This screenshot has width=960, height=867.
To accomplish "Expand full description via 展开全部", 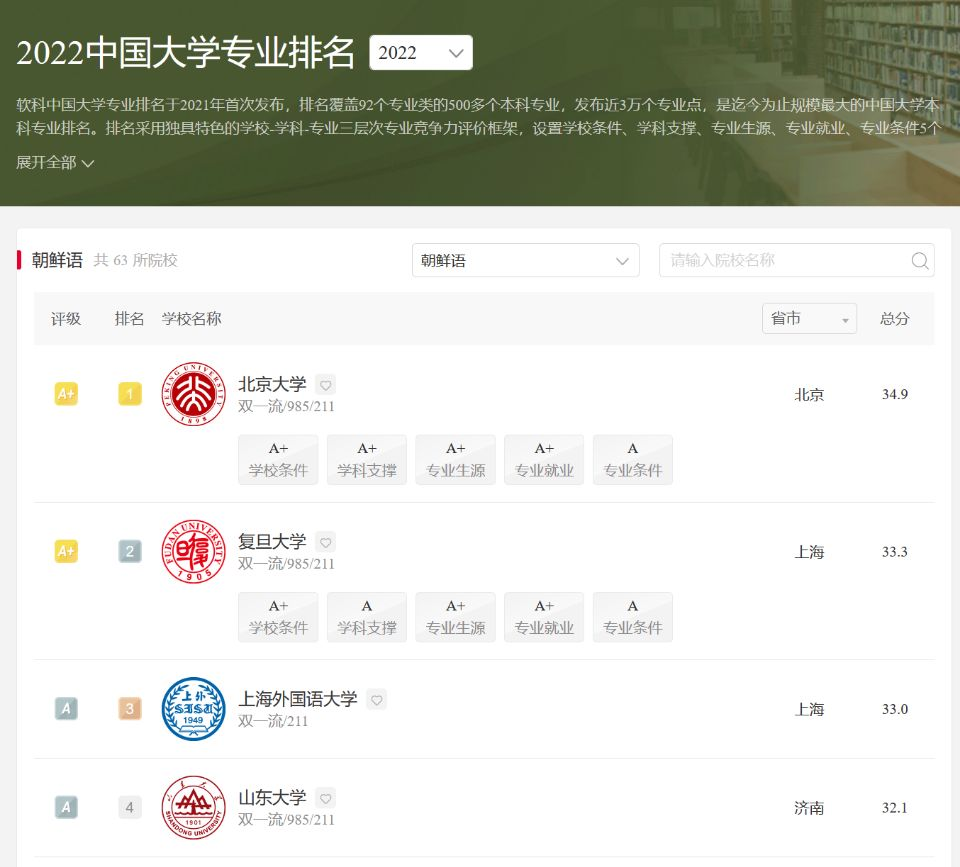I will coord(54,163).
